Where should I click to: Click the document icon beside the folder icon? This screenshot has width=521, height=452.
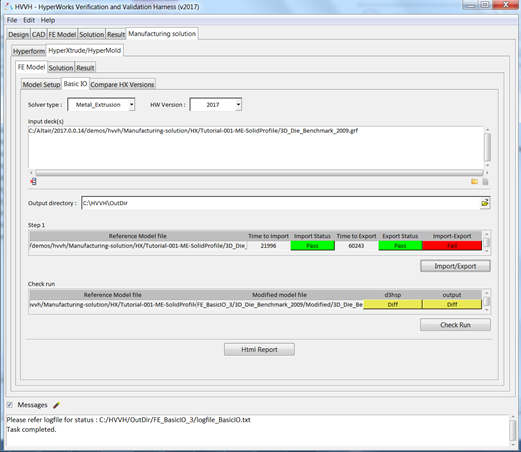pos(485,182)
